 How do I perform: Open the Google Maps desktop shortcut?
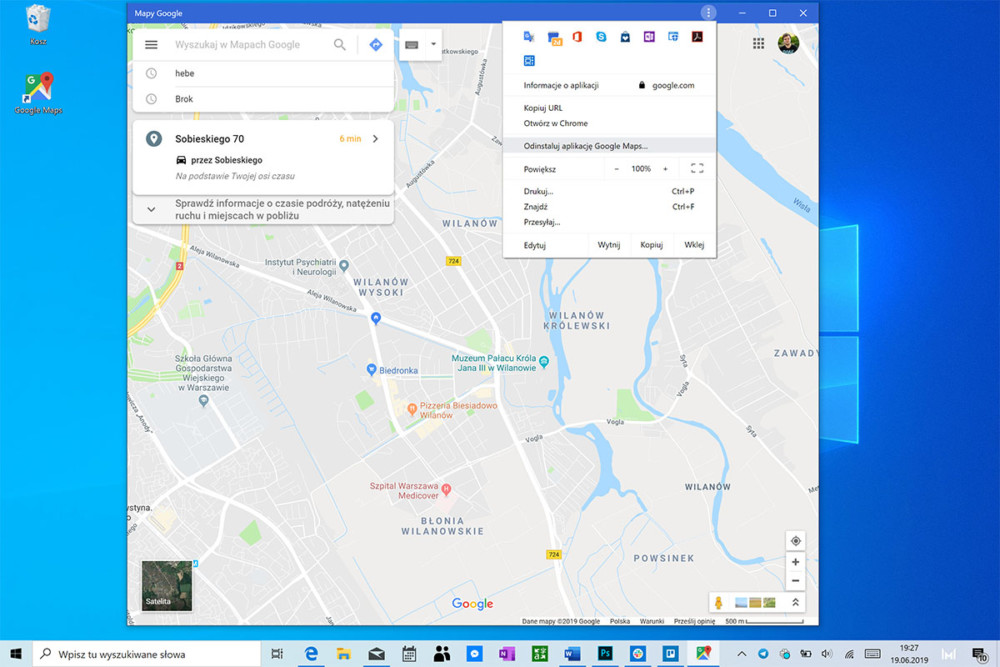tap(38, 93)
